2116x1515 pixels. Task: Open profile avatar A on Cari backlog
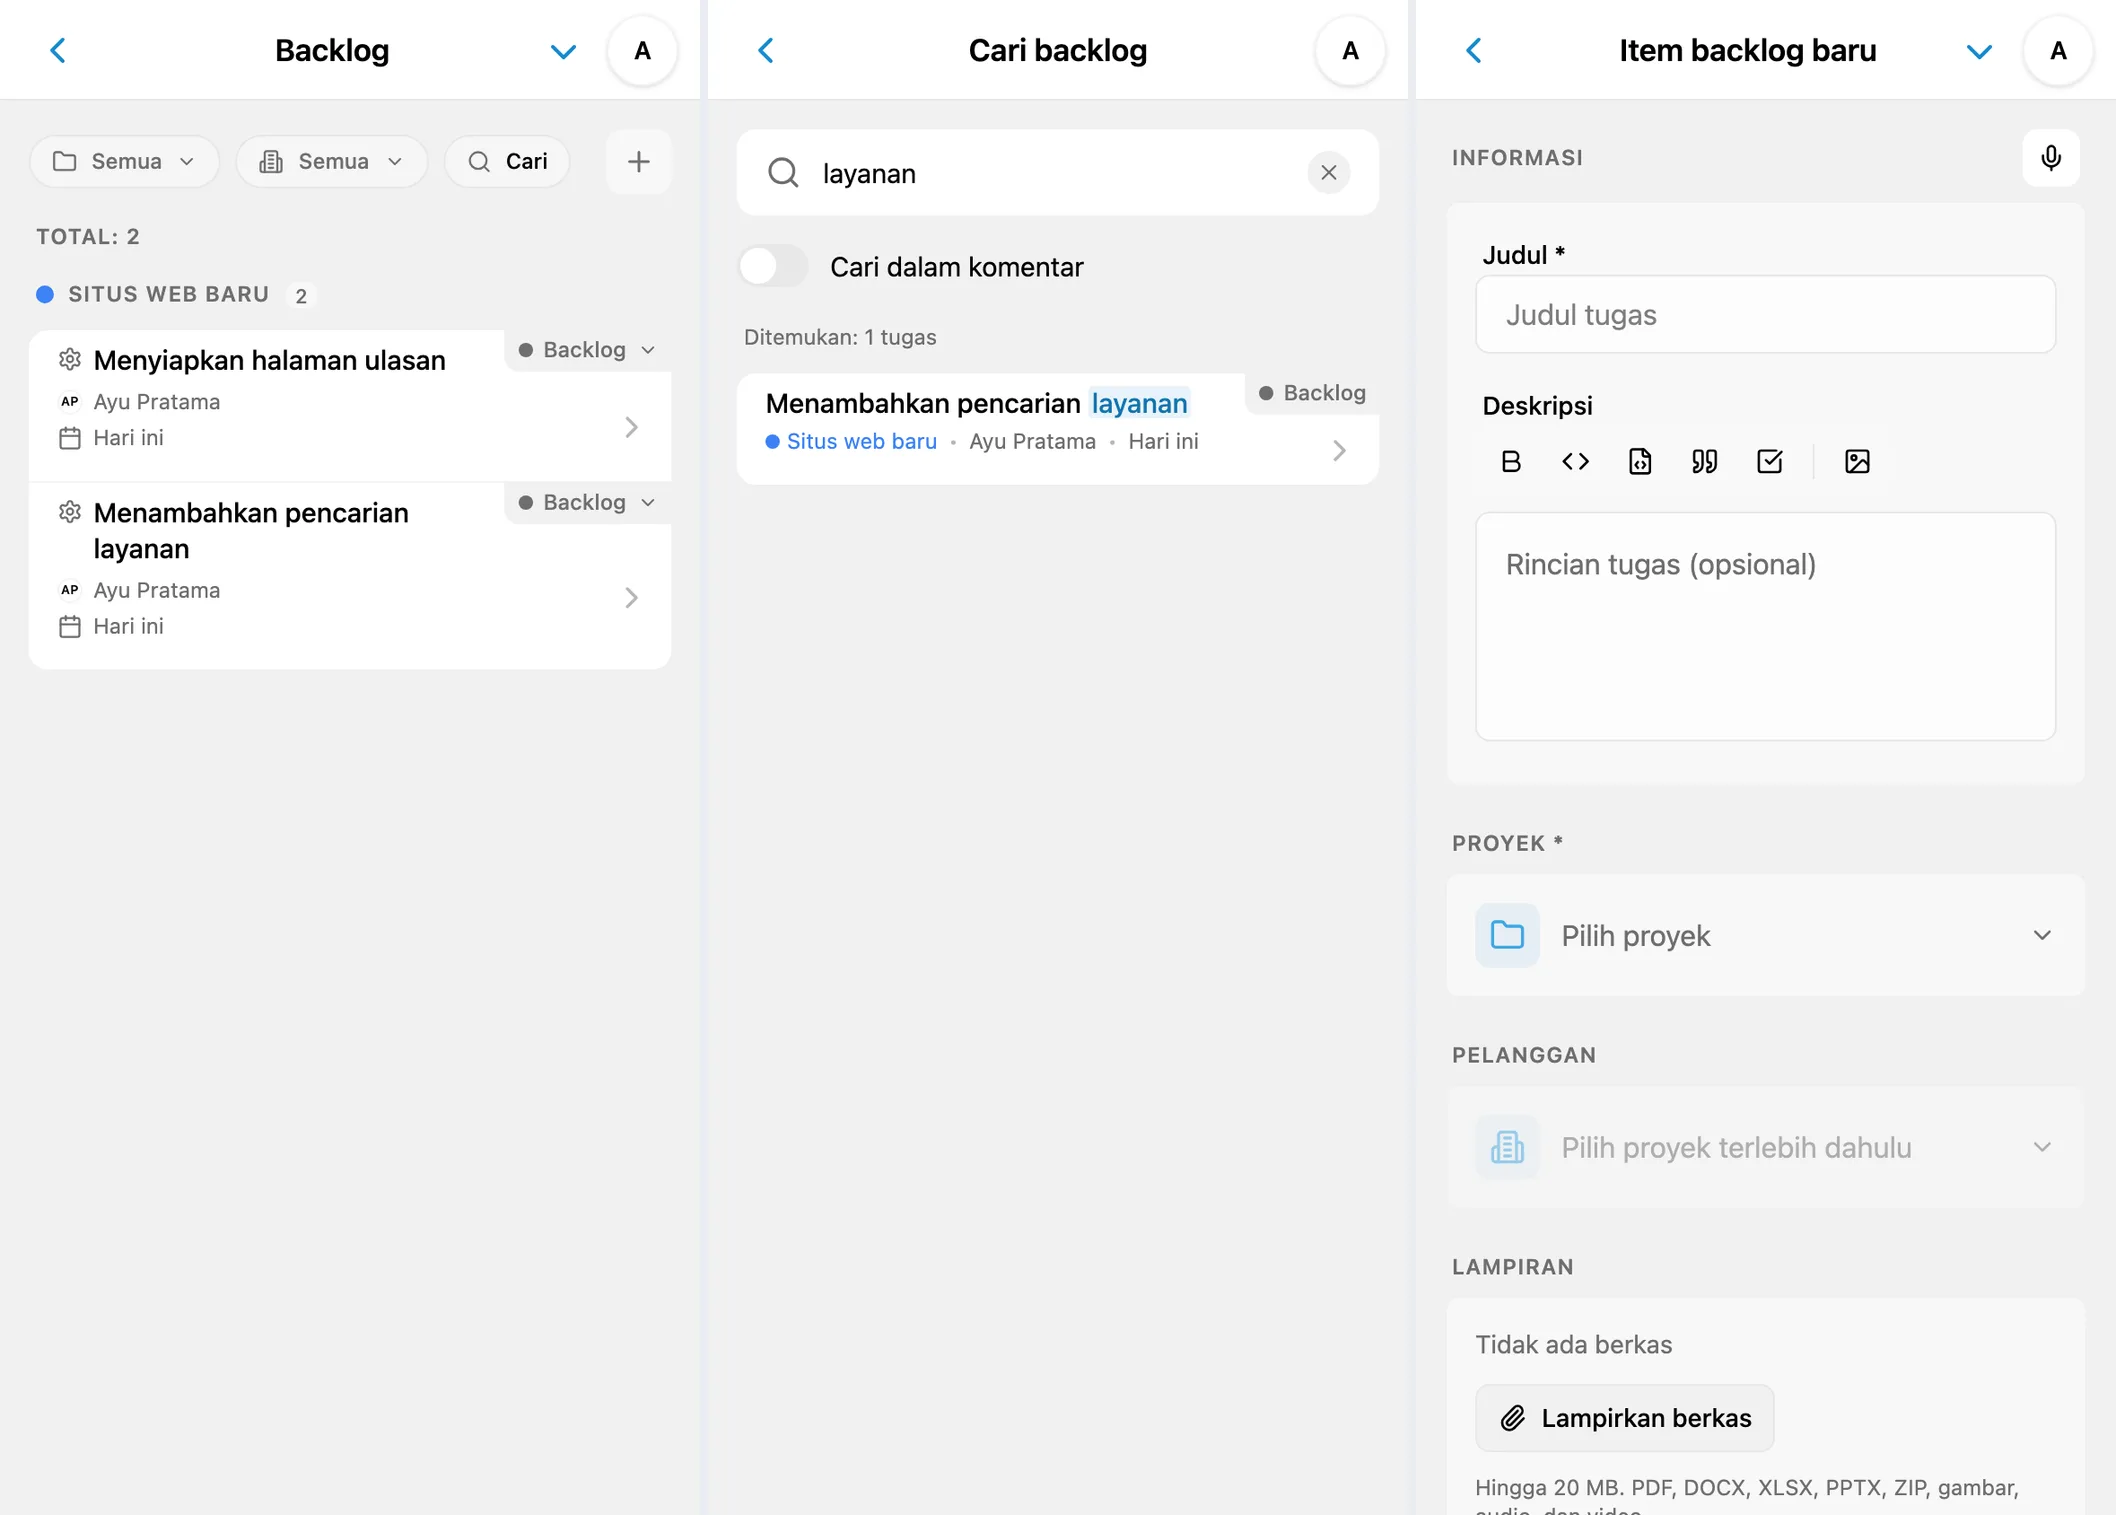coord(1350,51)
